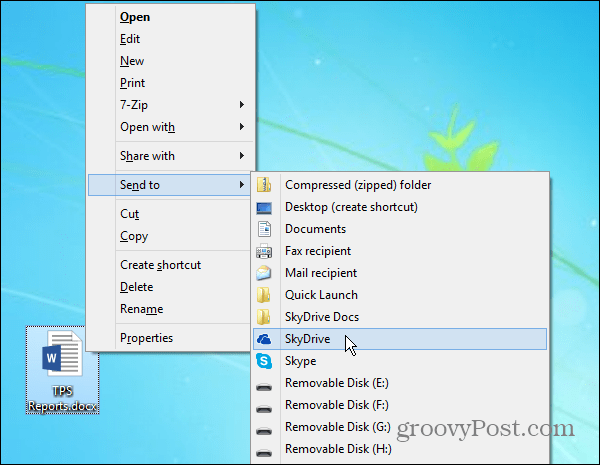Send file to SkyDrive Docs
The image size is (600, 465).
[x=400, y=317]
